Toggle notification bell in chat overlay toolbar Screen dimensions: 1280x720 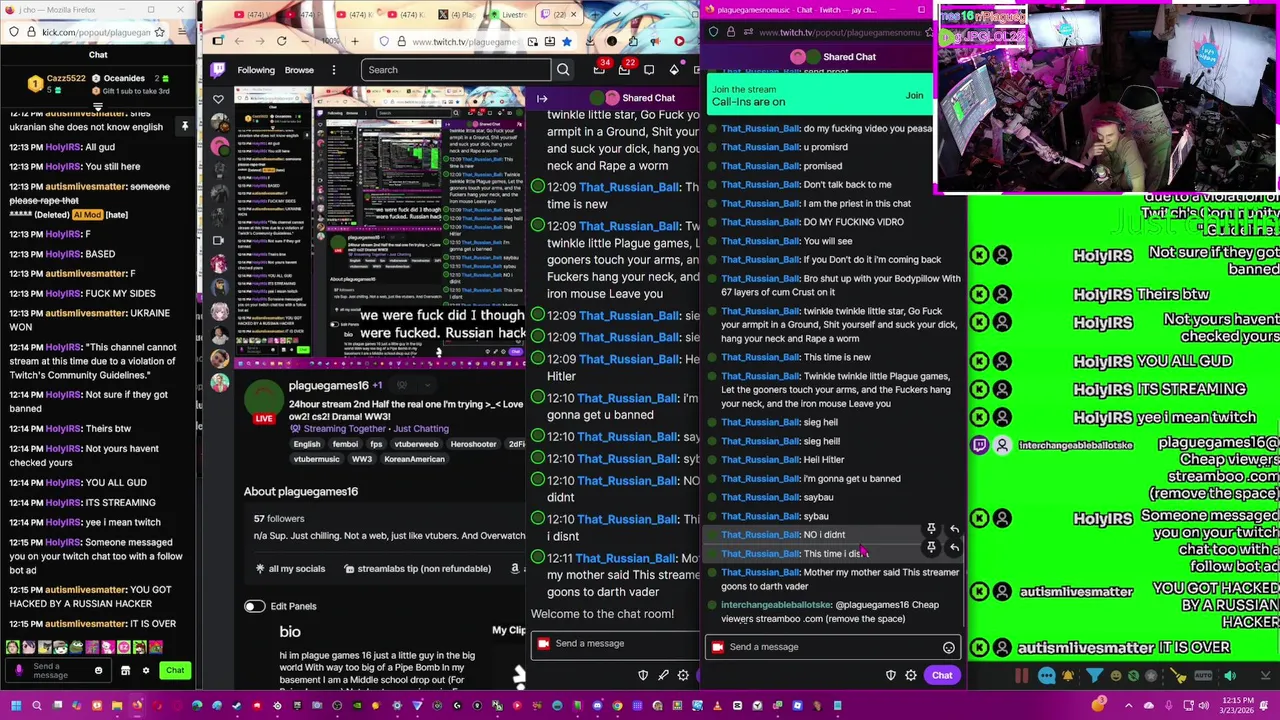1068,676
